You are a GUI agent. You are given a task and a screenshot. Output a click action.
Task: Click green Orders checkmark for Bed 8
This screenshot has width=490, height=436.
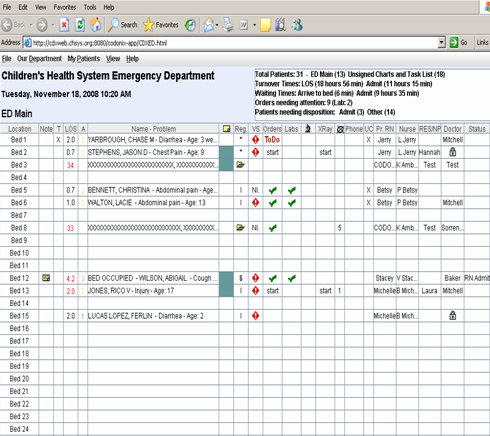(x=273, y=228)
